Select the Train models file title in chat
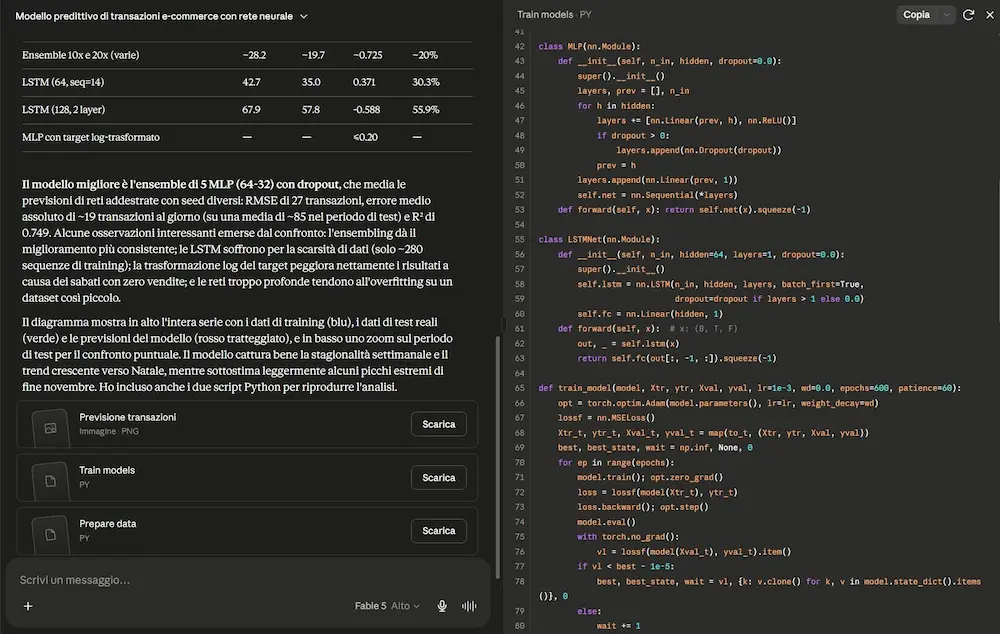The height and width of the screenshot is (634, 1000). [107, 470]
